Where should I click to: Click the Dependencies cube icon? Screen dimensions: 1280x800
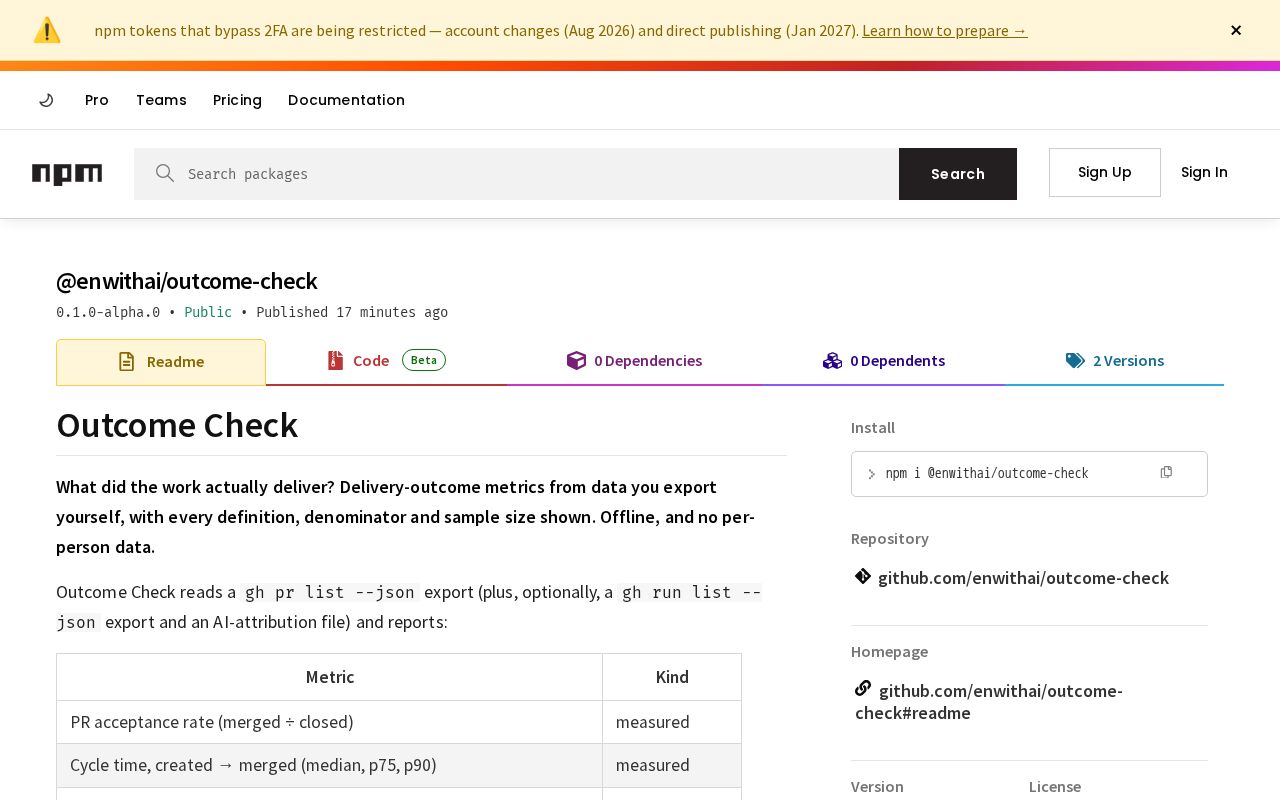576,360
